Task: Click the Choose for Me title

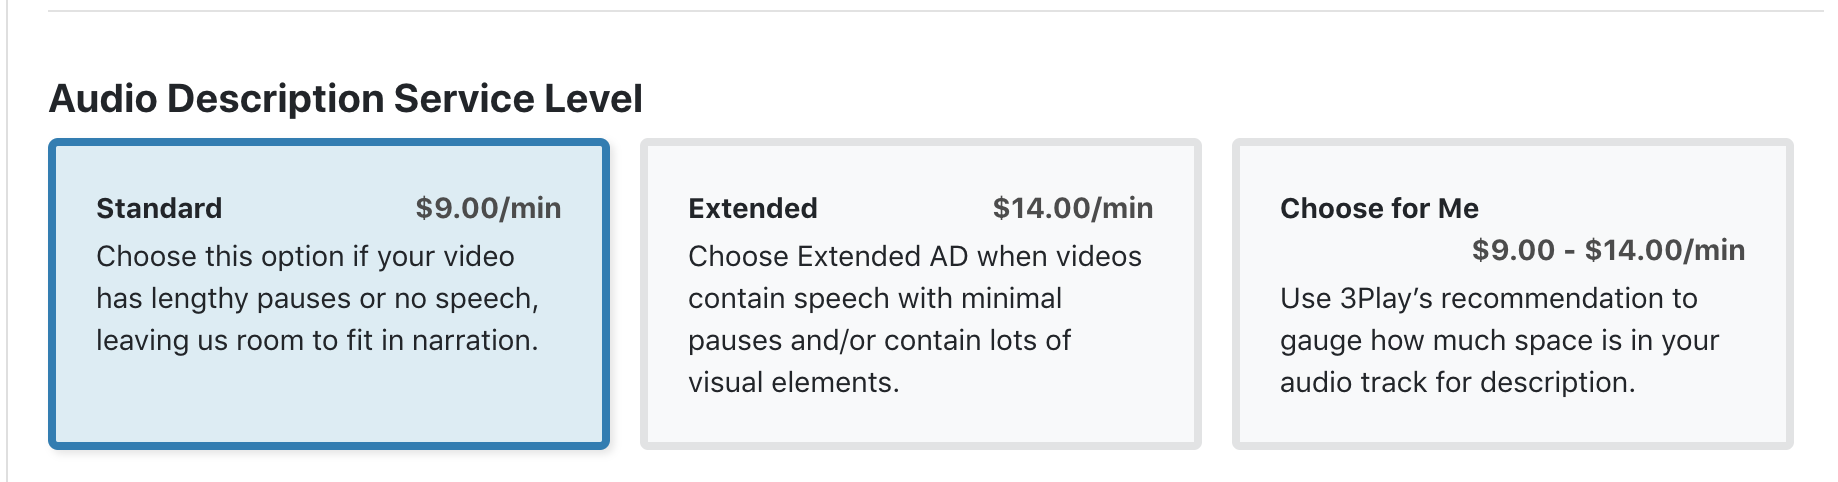Action: [x=1379, y=208]
